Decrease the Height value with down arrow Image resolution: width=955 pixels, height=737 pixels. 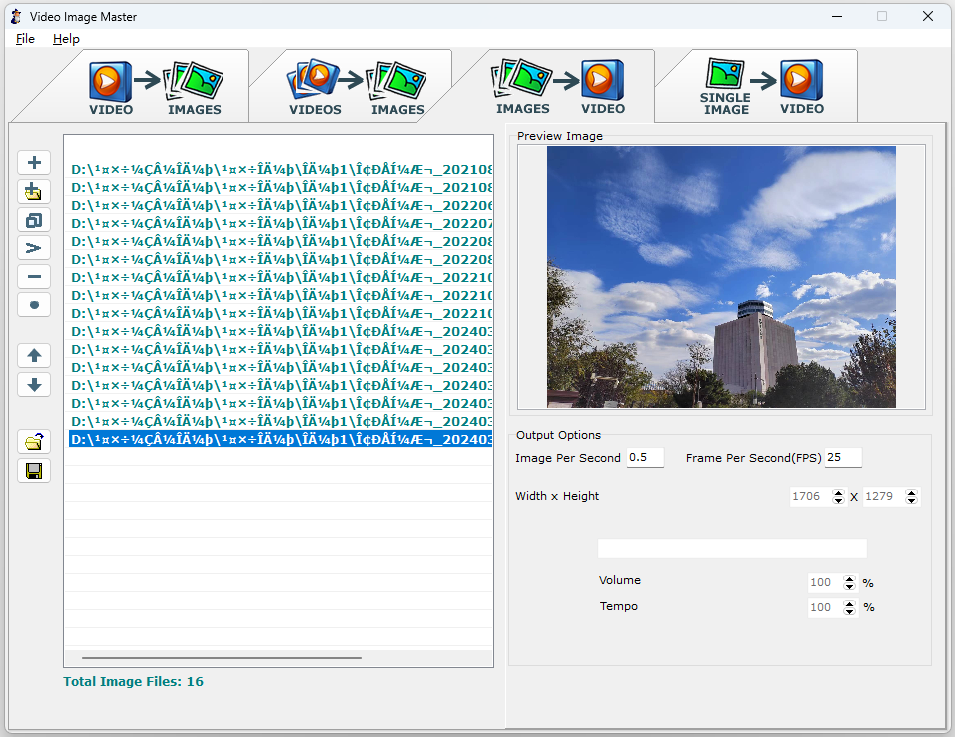911,501
